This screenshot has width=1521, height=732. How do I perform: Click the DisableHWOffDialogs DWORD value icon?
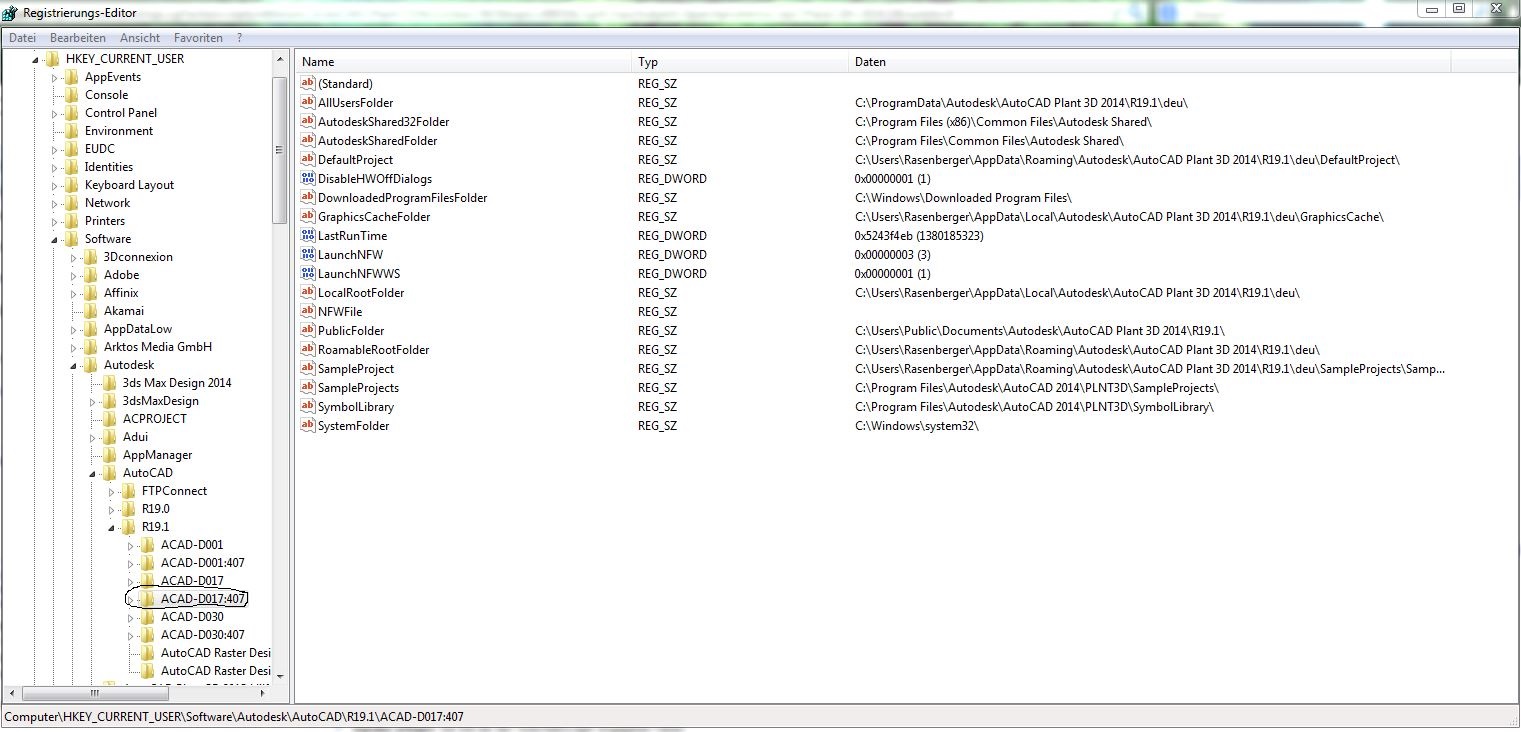[x=308, y=179]
